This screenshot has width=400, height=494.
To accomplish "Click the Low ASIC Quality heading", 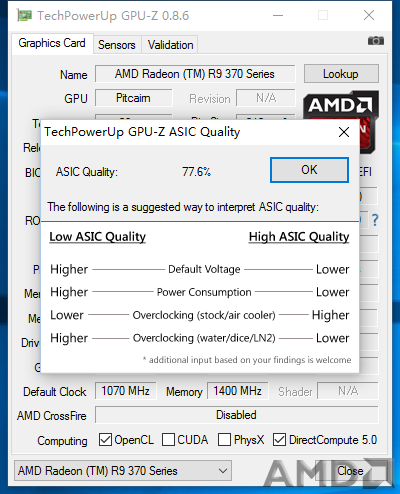I will (97, 237).
